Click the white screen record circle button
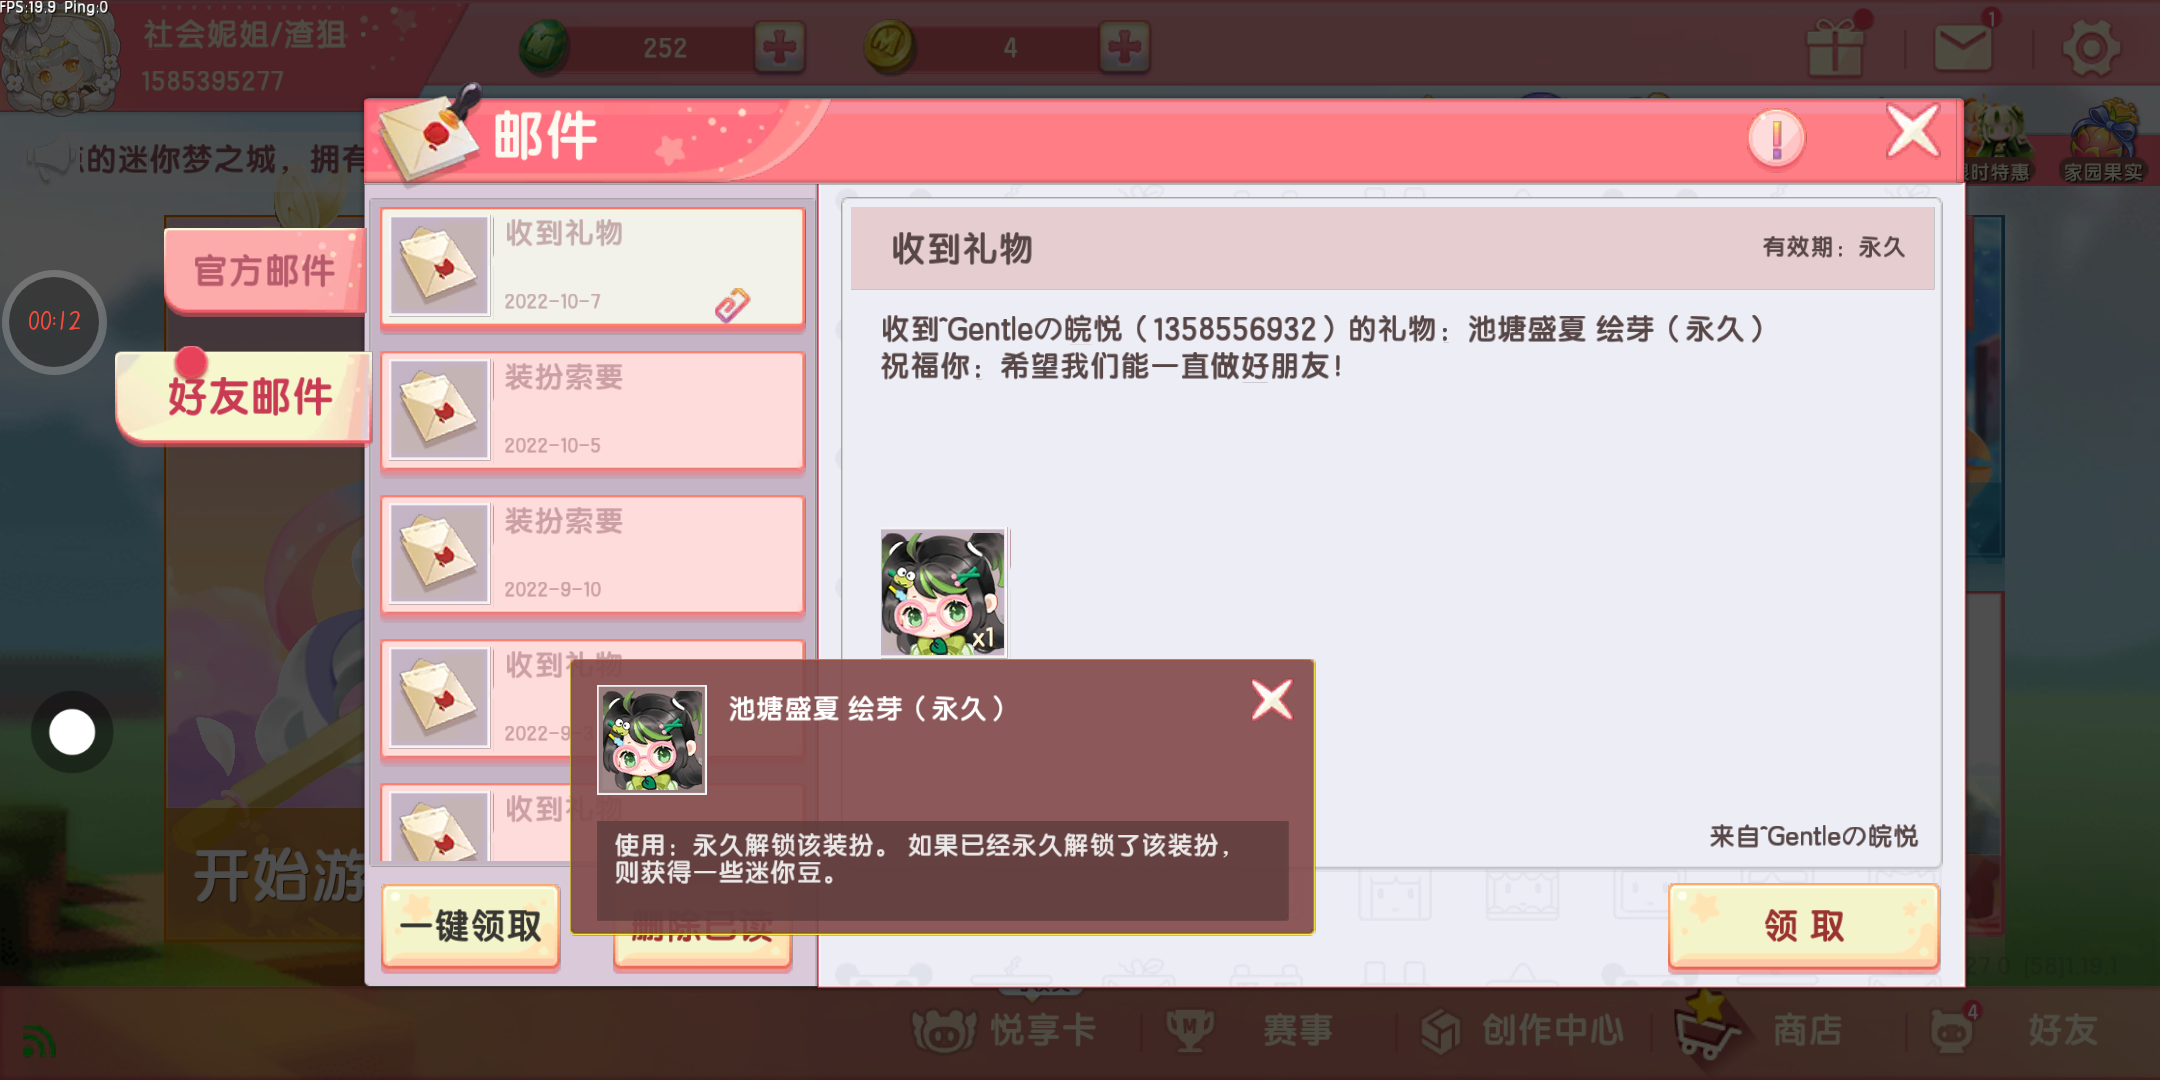Viewport: 2160px width, 1080px height. pyautogui.click(x=72, y=732)
